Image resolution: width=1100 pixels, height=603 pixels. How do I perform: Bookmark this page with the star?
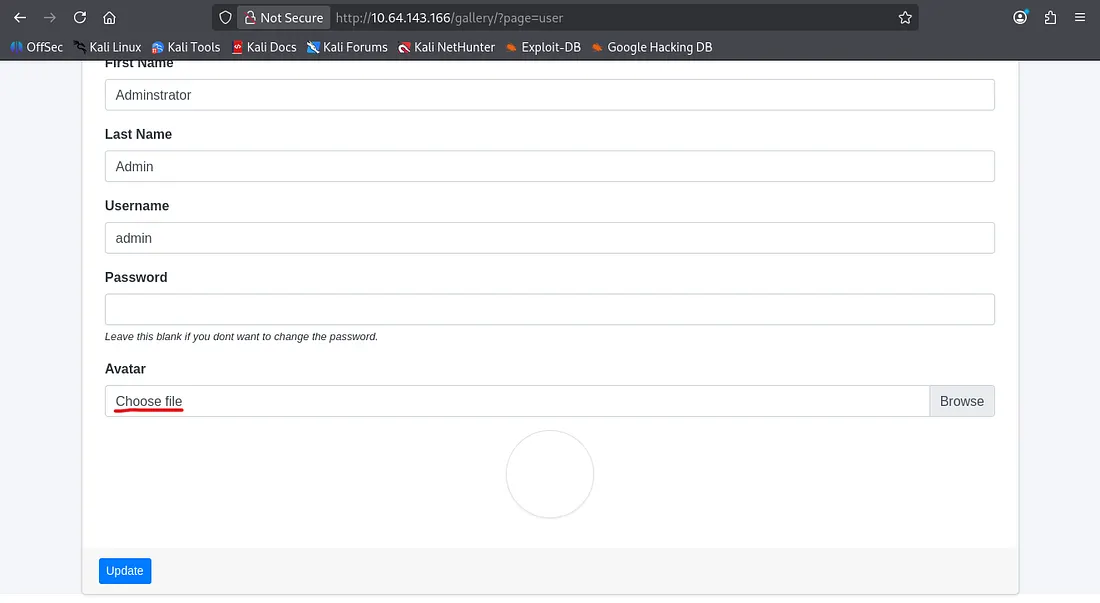coord(905,18)
